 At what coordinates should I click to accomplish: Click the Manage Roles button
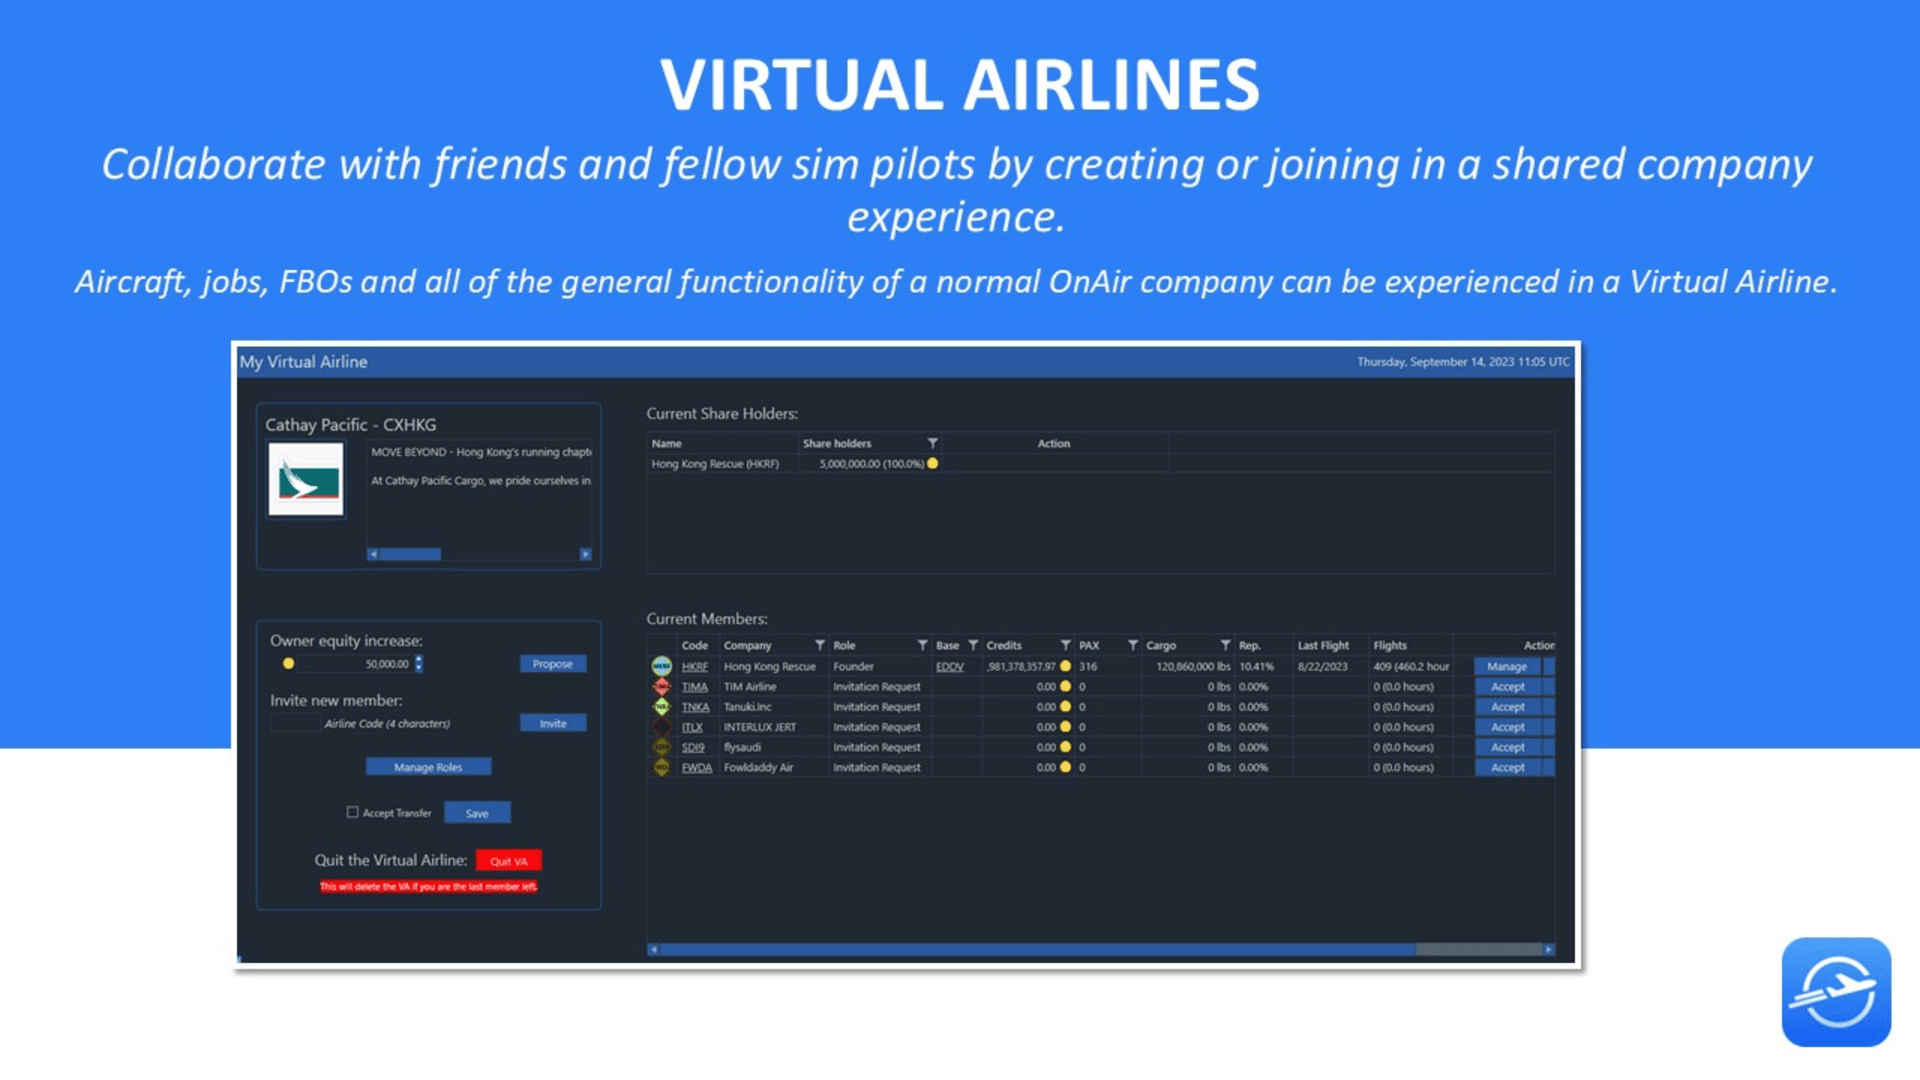[428, 768]
